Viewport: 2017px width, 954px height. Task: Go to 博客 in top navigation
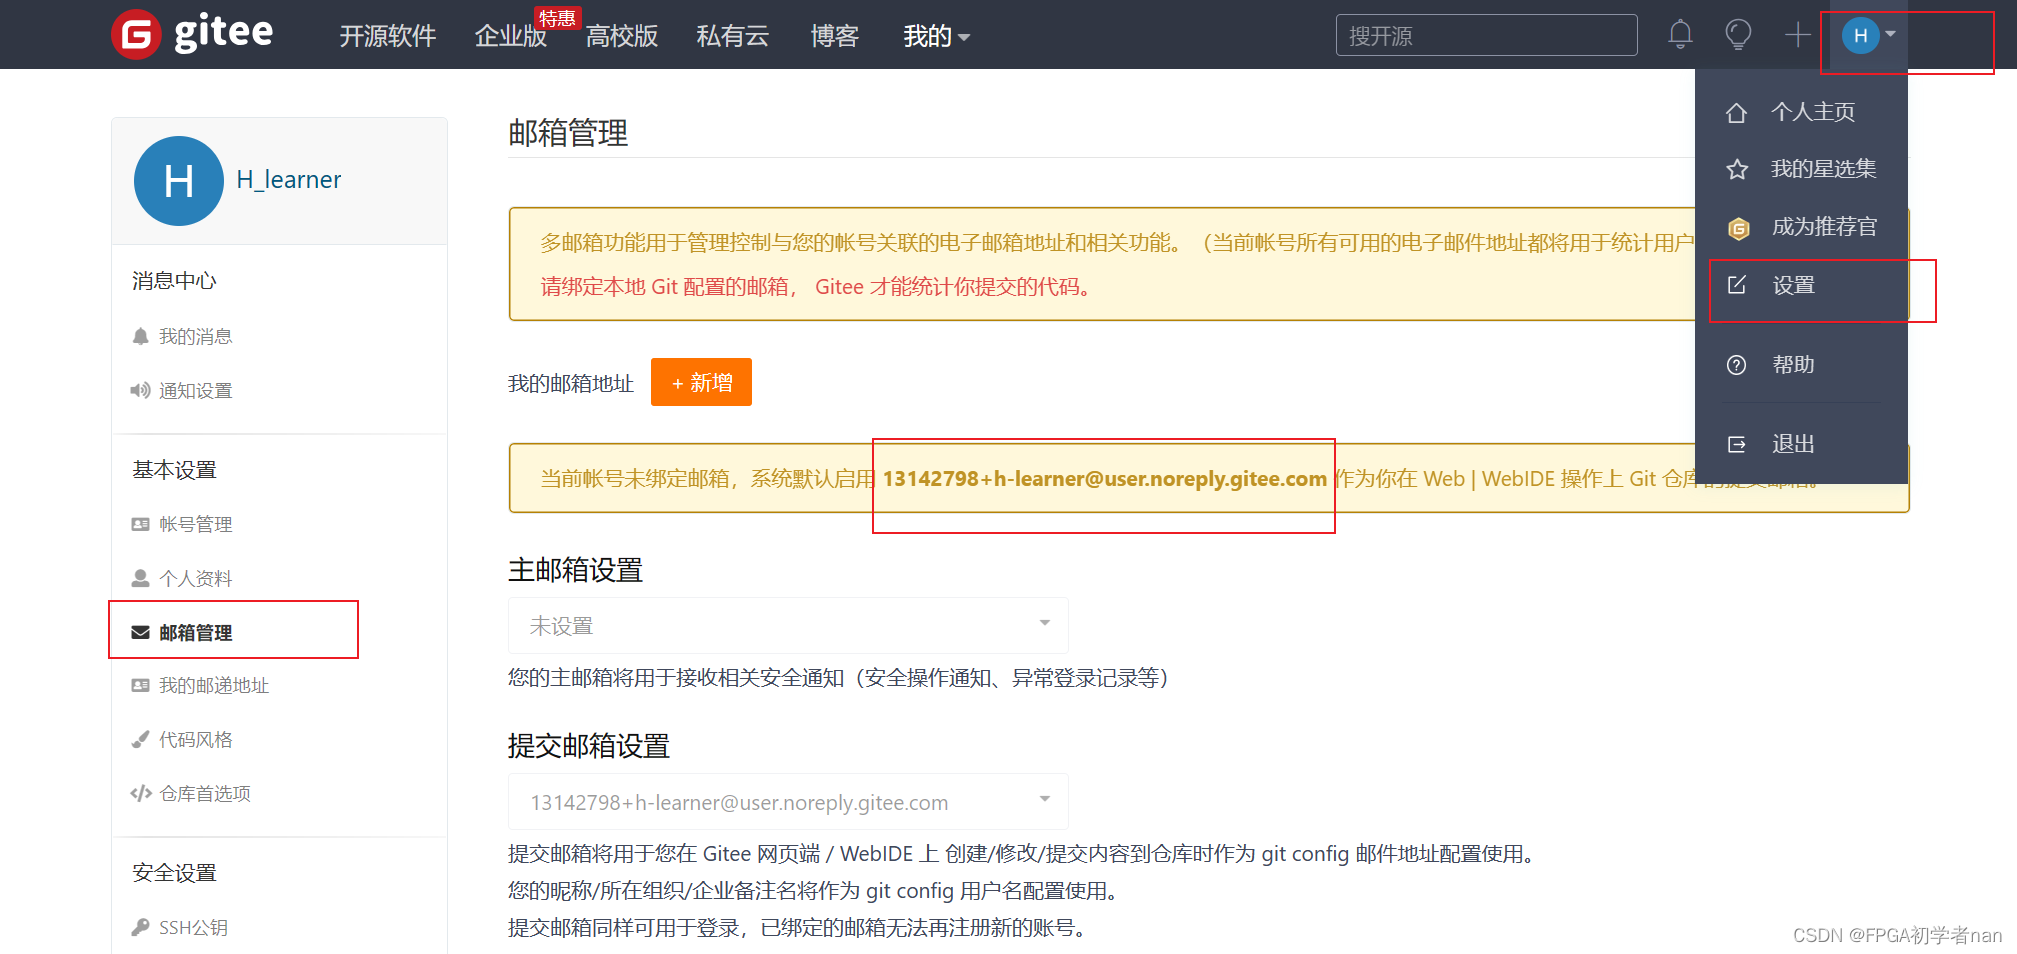(834, 36)
